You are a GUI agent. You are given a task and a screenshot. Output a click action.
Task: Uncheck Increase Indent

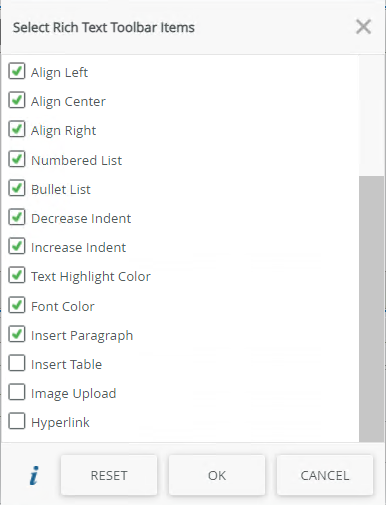click(x=17, y=246)
